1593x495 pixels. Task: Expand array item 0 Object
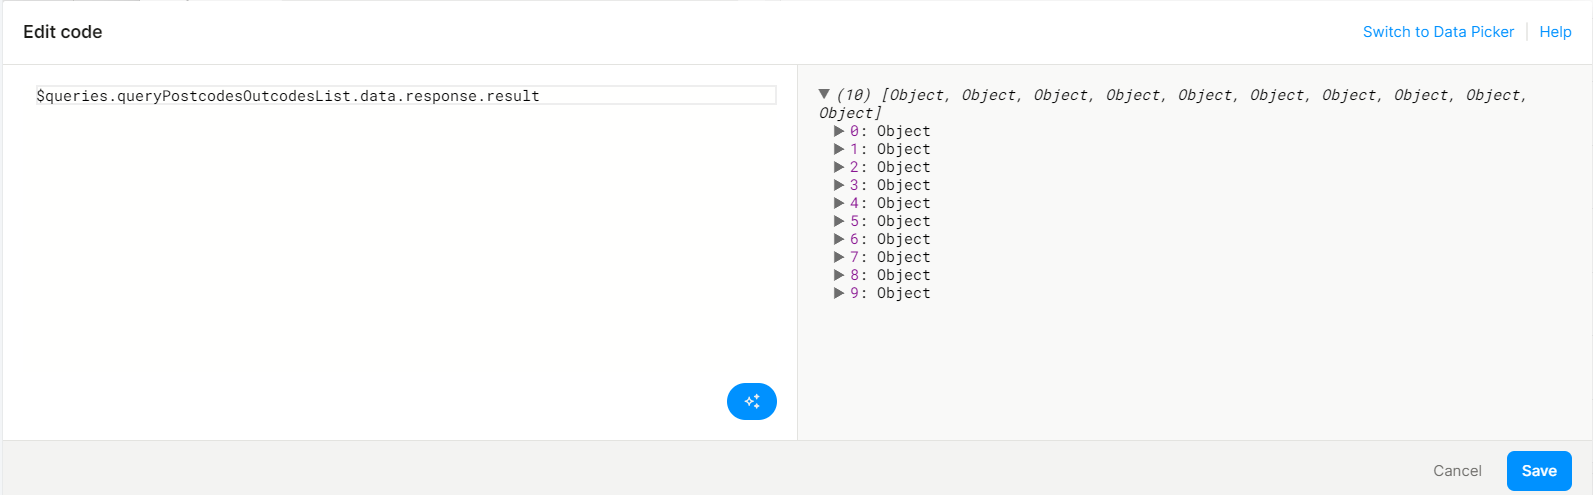point(839,131)
